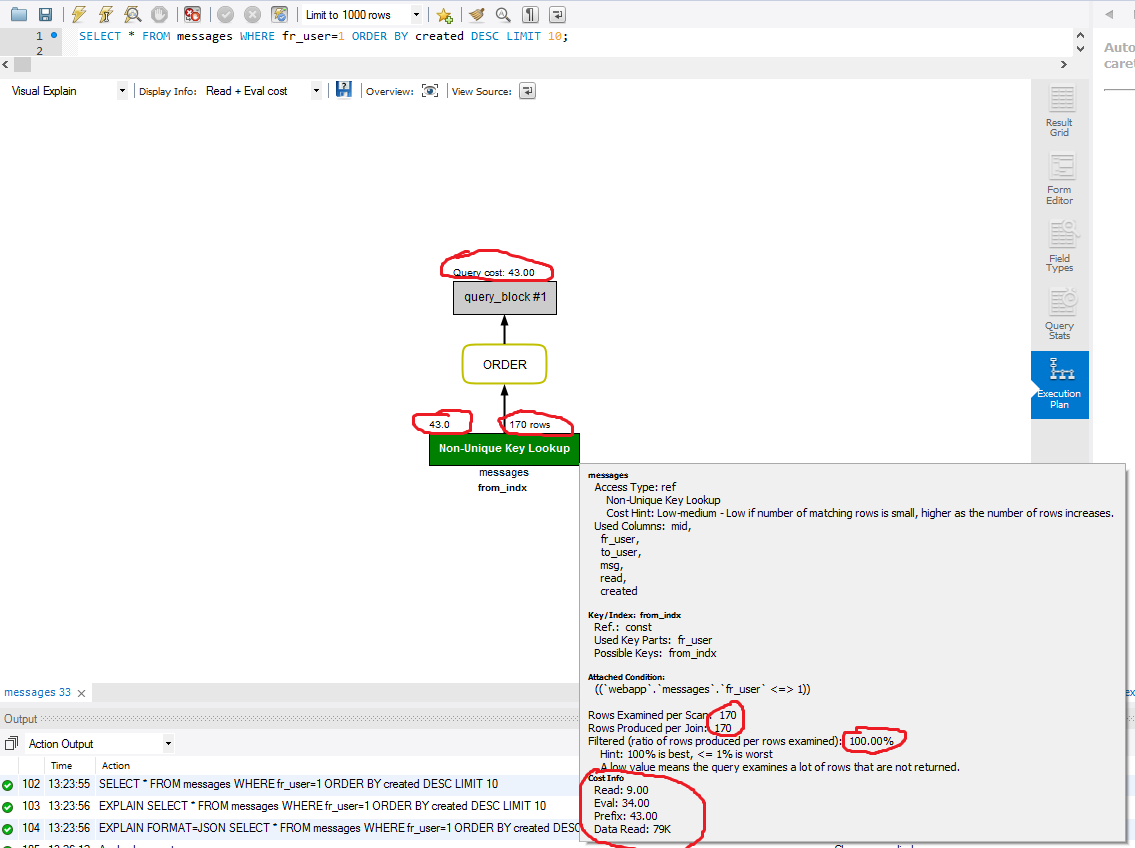Click green status icon of row 104
Viewport: 1135px width, 848px height.
tap(7, 829)
